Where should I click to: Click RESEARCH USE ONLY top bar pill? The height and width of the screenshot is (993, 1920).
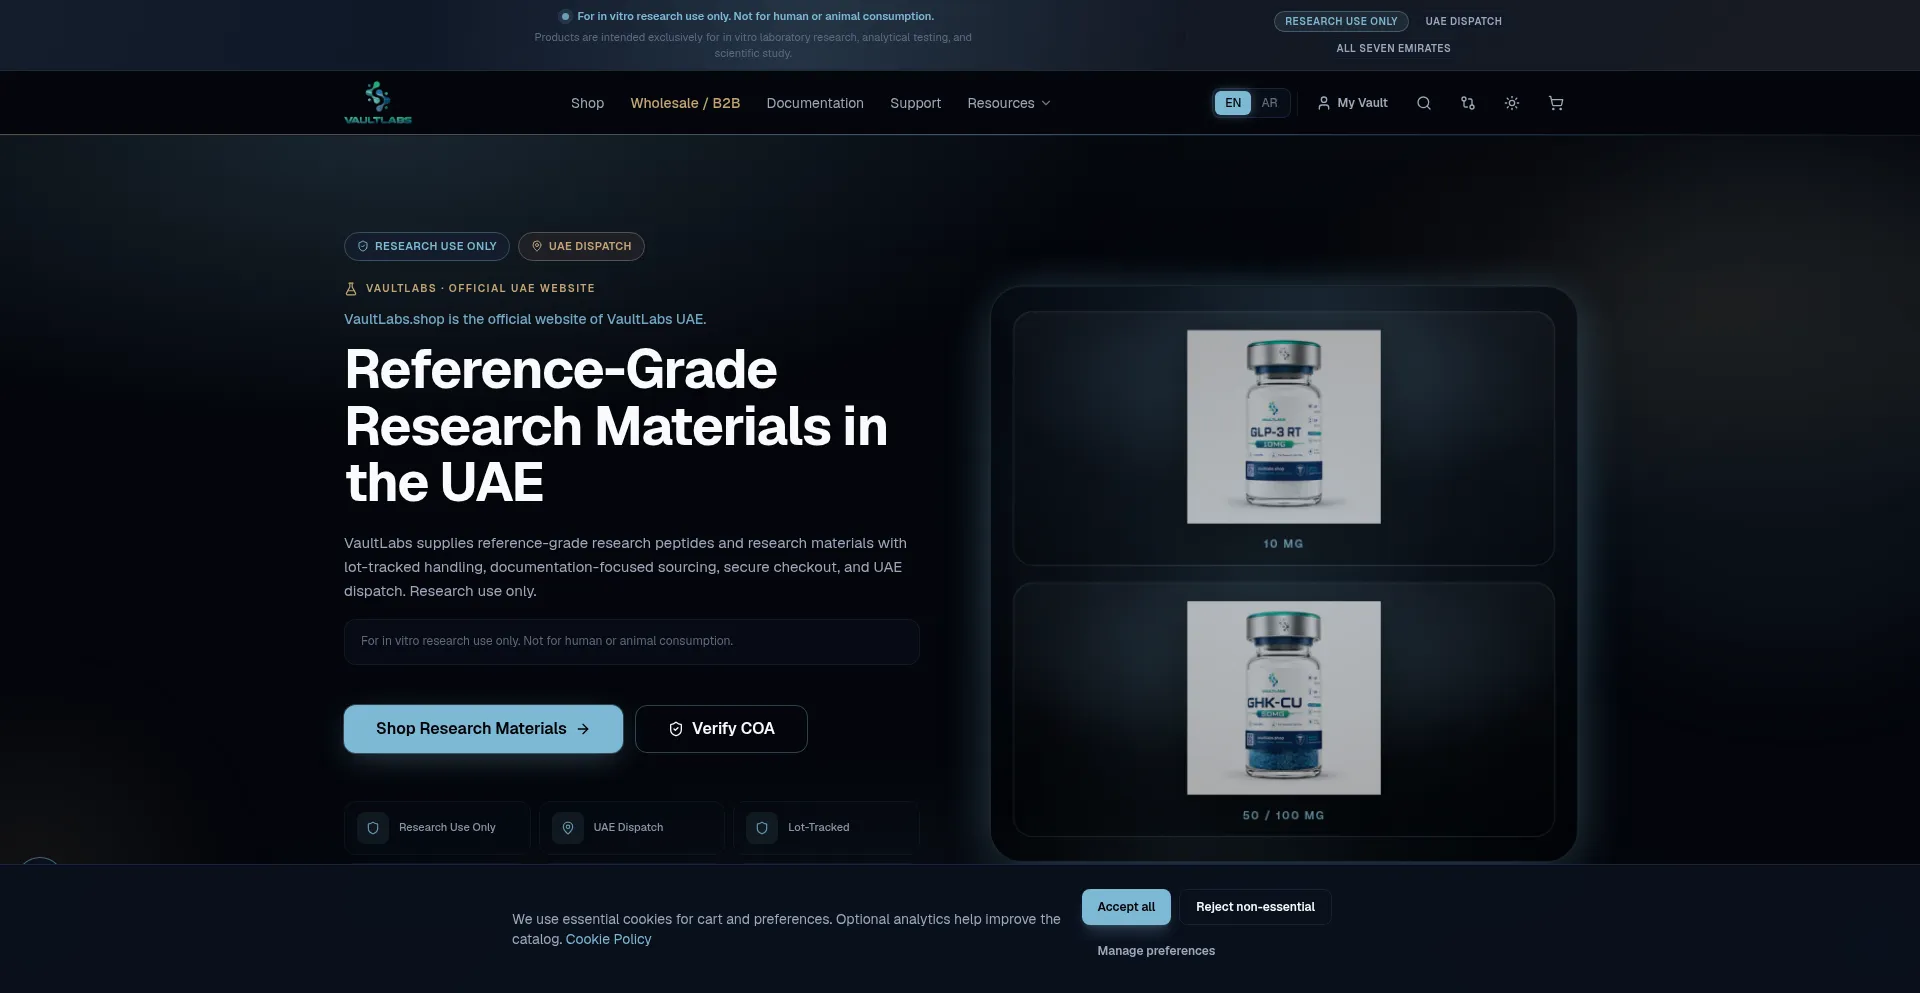(1341, 21)
